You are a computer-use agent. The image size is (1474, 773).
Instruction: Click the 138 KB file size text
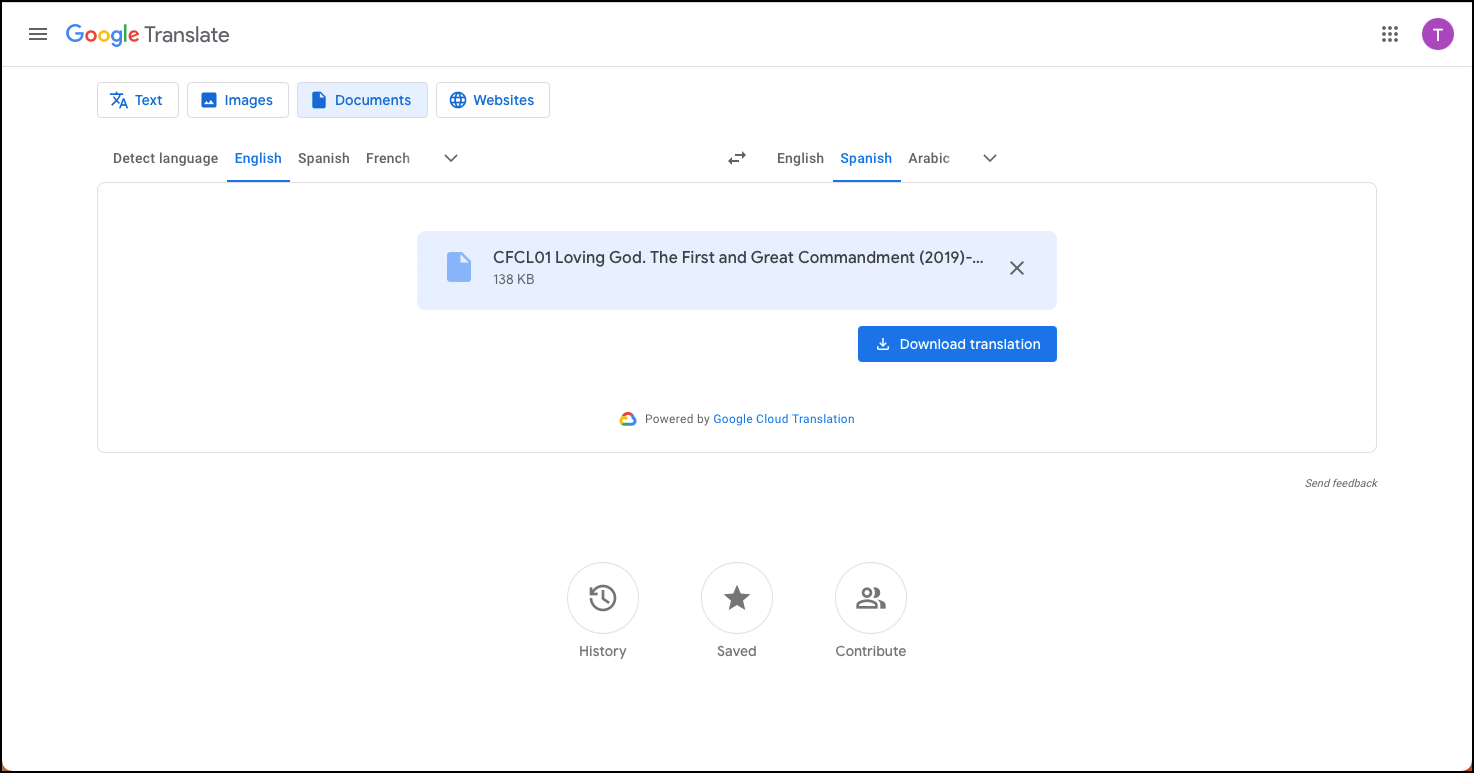(514, 280)
